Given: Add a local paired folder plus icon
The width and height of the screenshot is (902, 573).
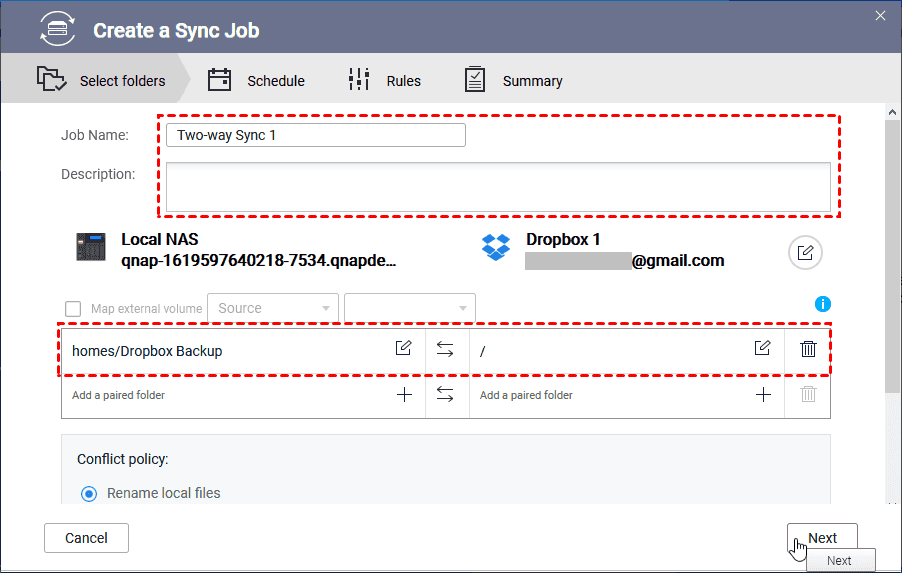Looking at the screenshot, I should 404,395.
